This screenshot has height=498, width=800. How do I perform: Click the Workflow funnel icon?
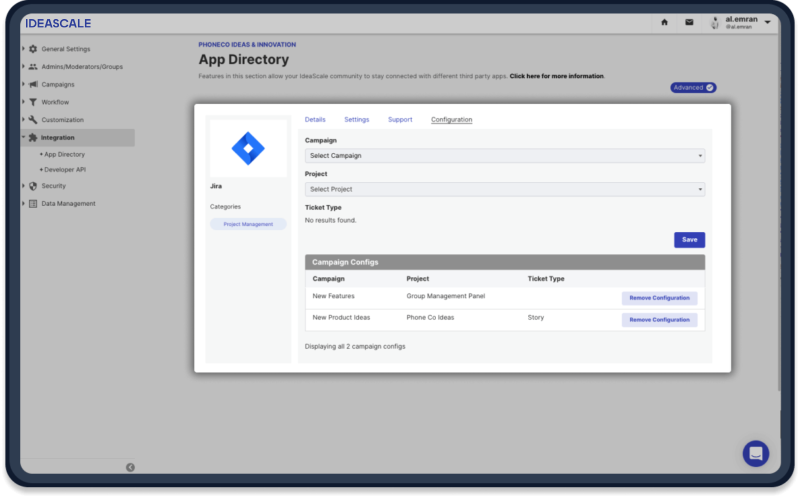pyautogui.click(x=33, y=102)
